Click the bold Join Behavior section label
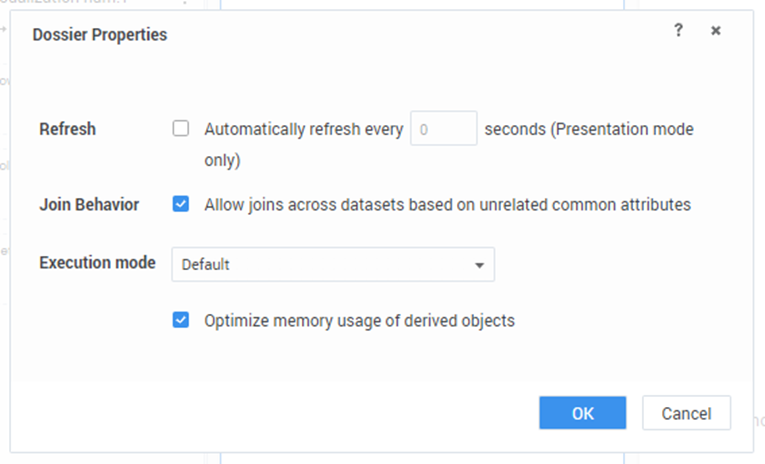This screenshot has height=464, width=765. click(x=89, y=204)
